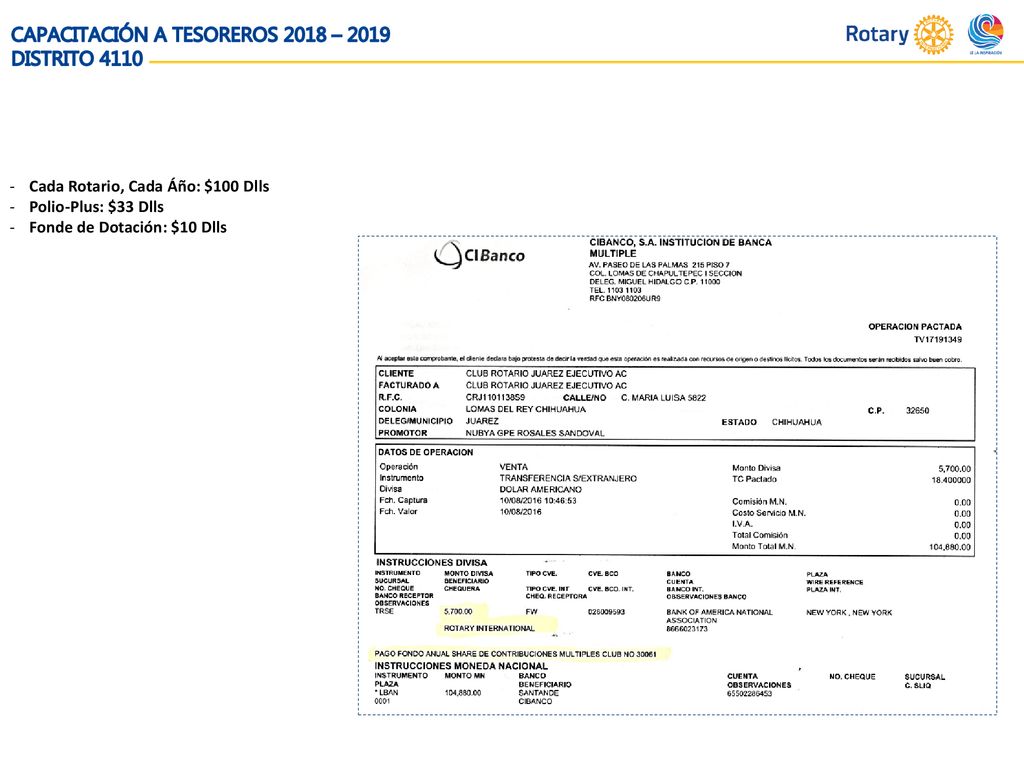Click "NEW YORK , NEW YORK" plaza value
This screenshot has height=768, width=1024.
[849, 613]
